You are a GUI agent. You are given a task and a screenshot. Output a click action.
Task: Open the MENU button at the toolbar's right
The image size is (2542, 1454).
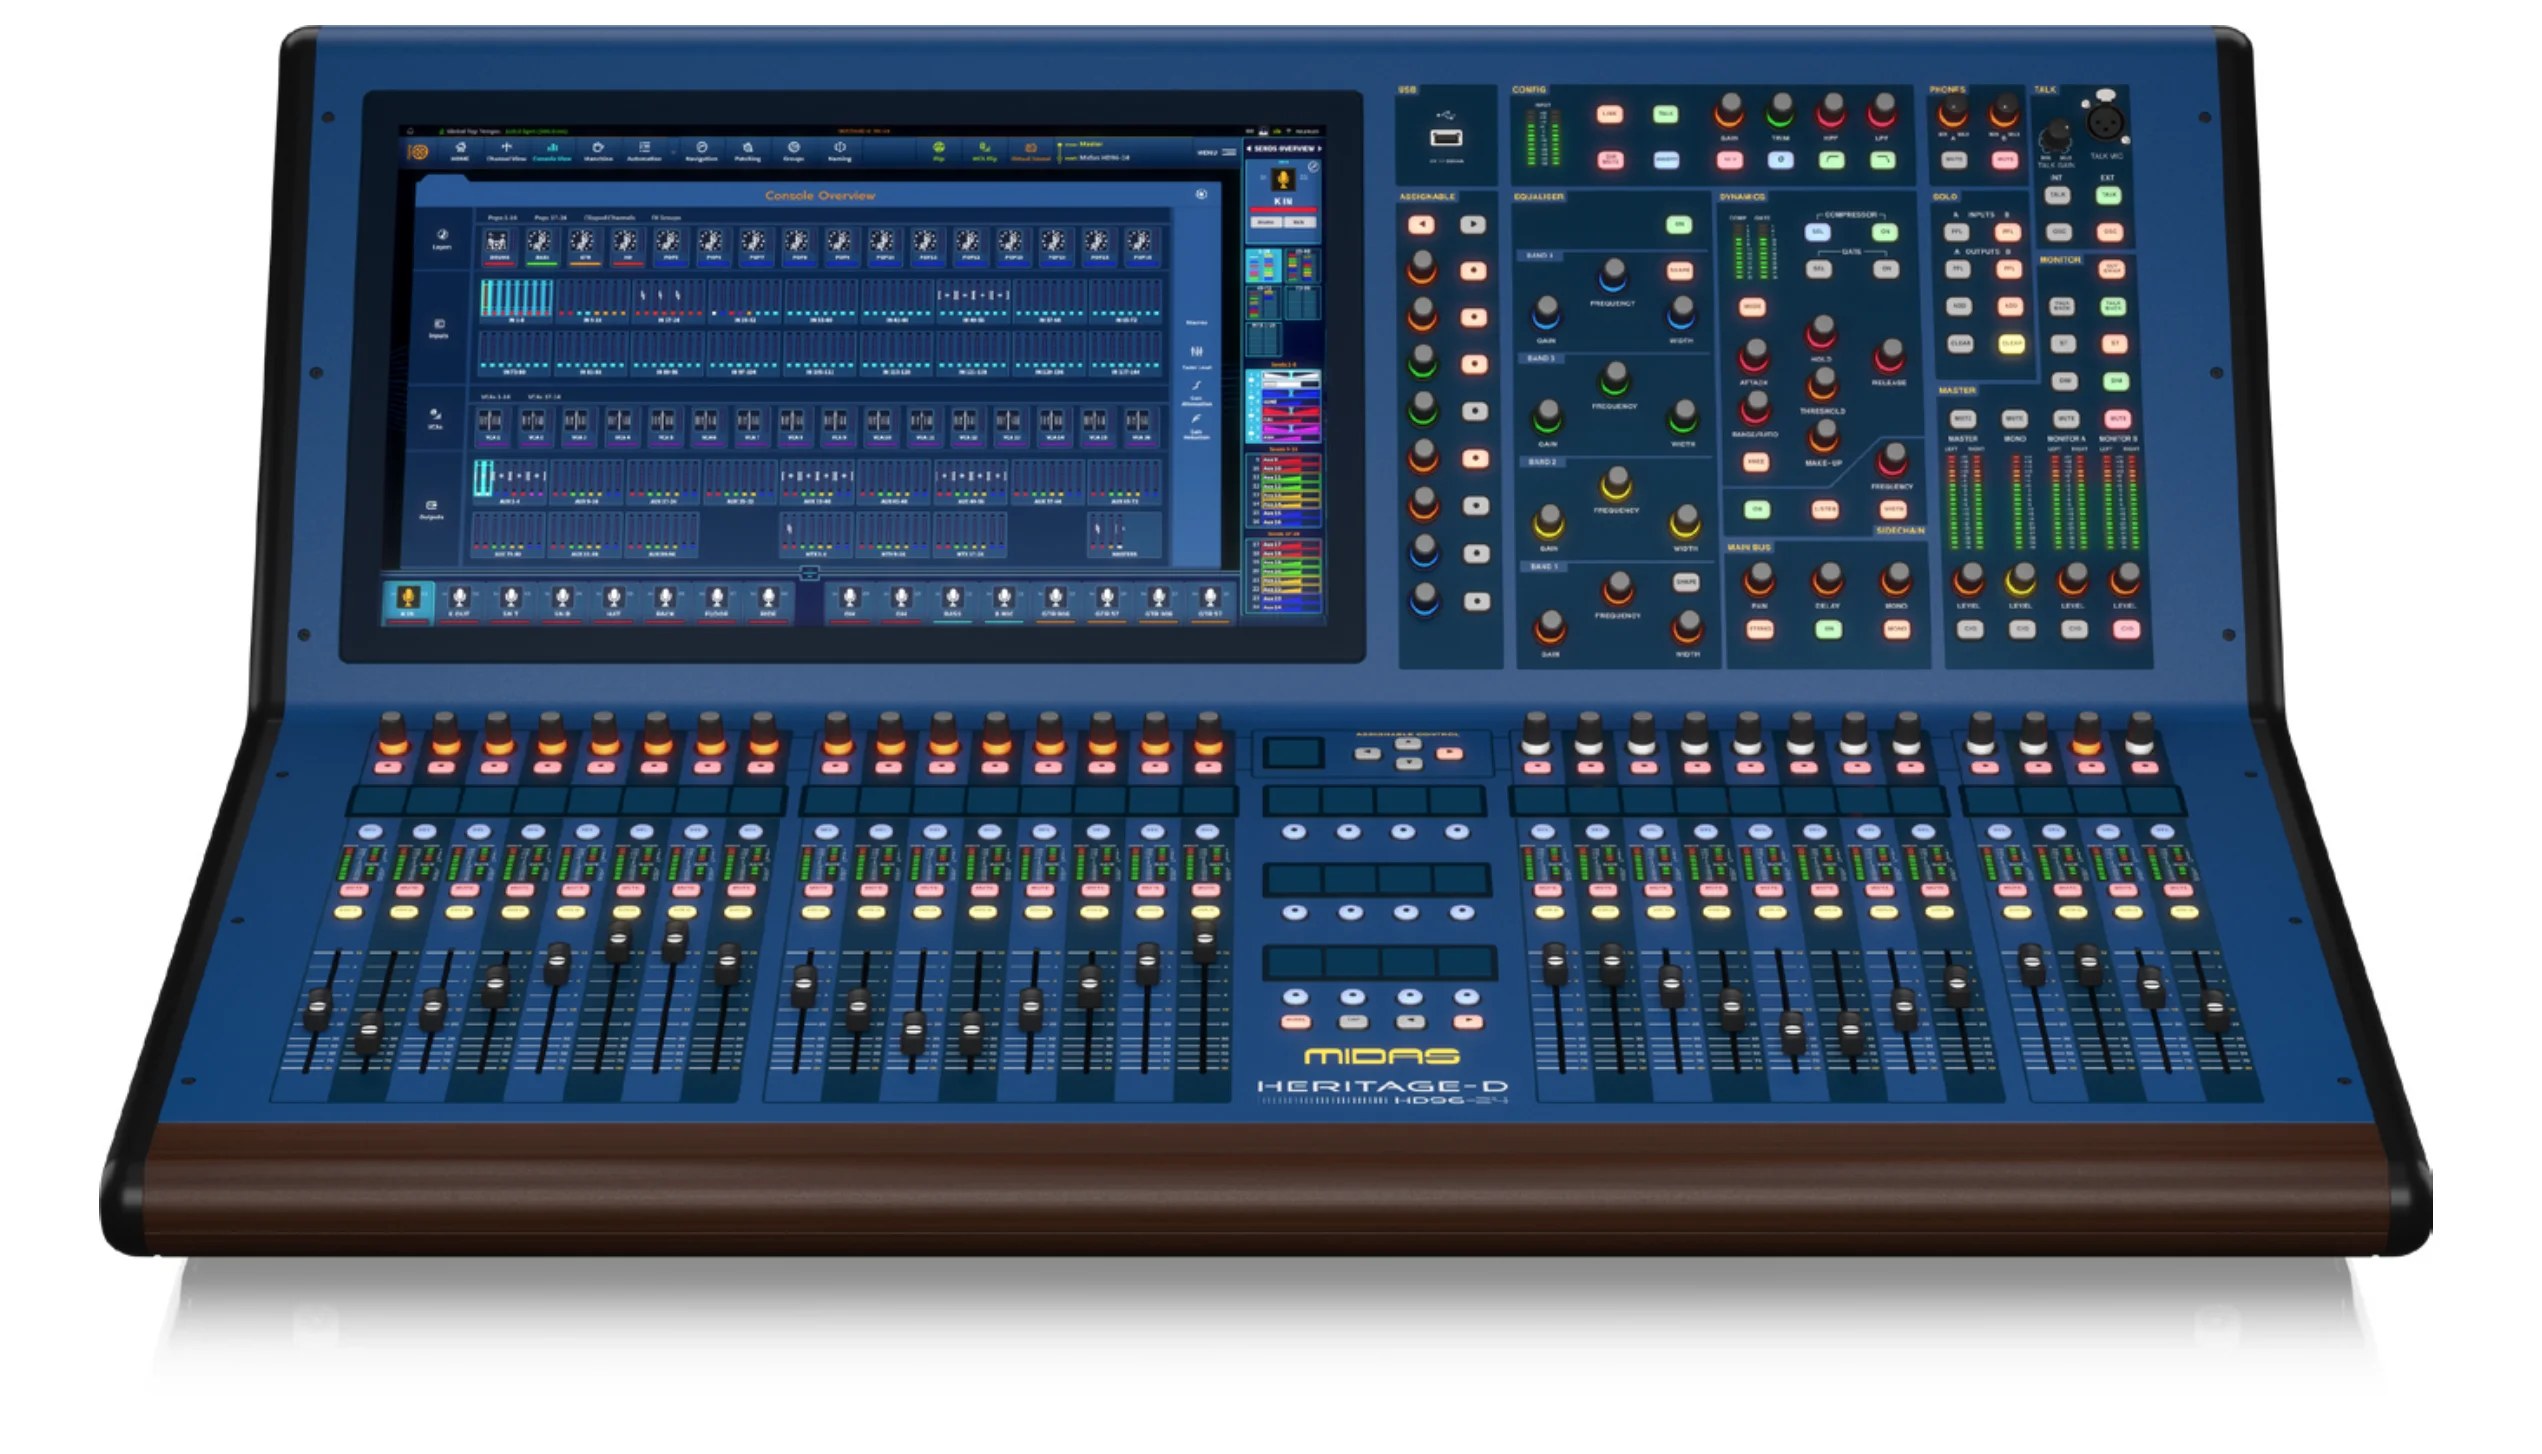pos(1217,152)
